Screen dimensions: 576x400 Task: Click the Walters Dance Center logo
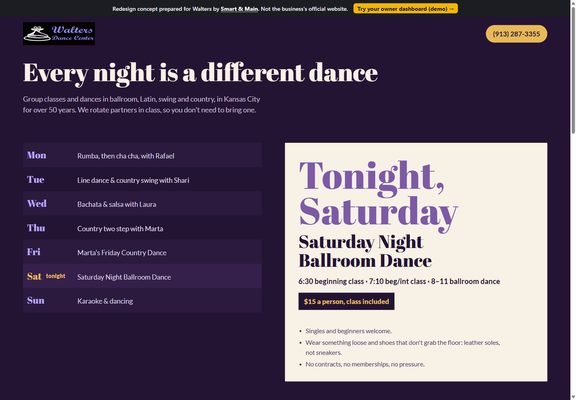[x=59, y=33]
